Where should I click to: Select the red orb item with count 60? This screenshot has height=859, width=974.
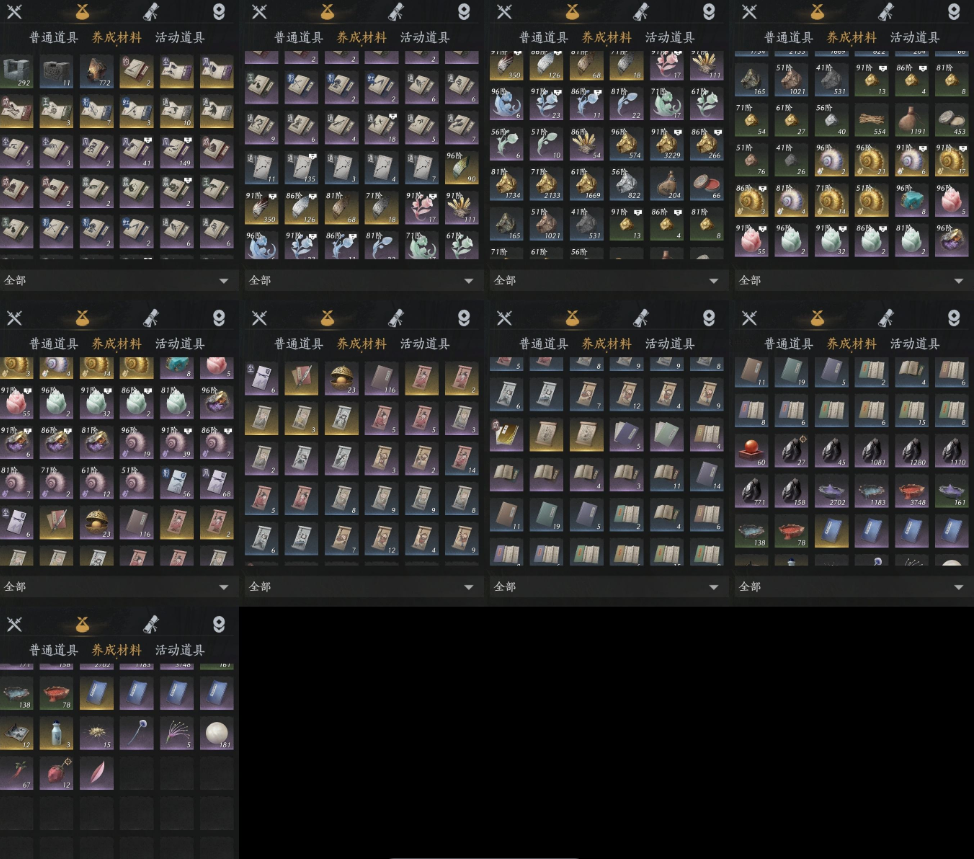pos(752,452)
